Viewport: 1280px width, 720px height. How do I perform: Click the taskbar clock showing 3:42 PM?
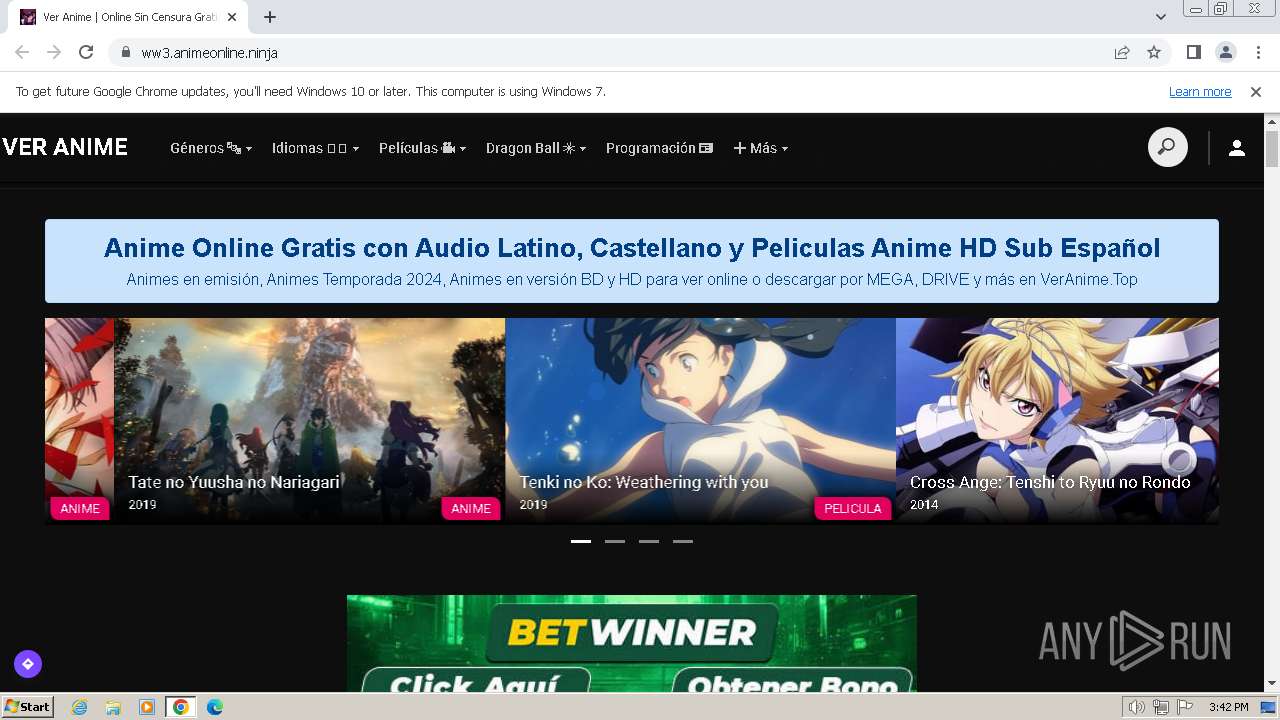1228,707
